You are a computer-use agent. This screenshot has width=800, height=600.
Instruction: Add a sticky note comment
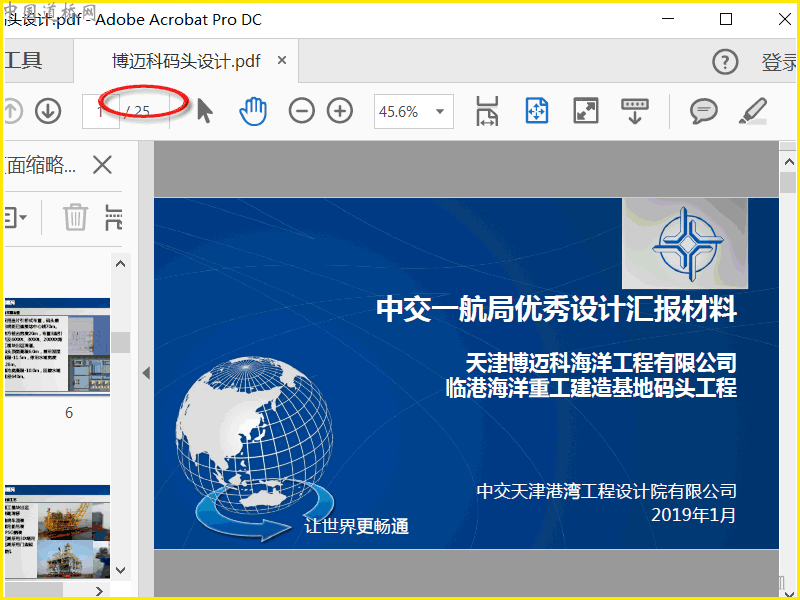pos(704,111)
